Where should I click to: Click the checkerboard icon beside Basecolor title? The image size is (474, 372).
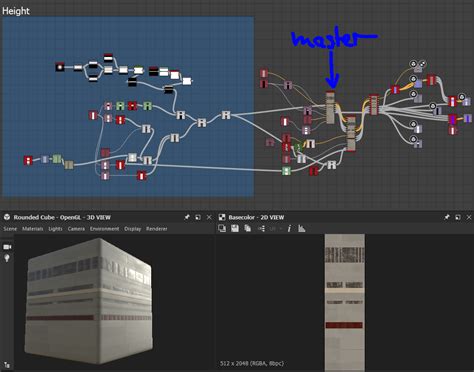(x=222, y=217)
